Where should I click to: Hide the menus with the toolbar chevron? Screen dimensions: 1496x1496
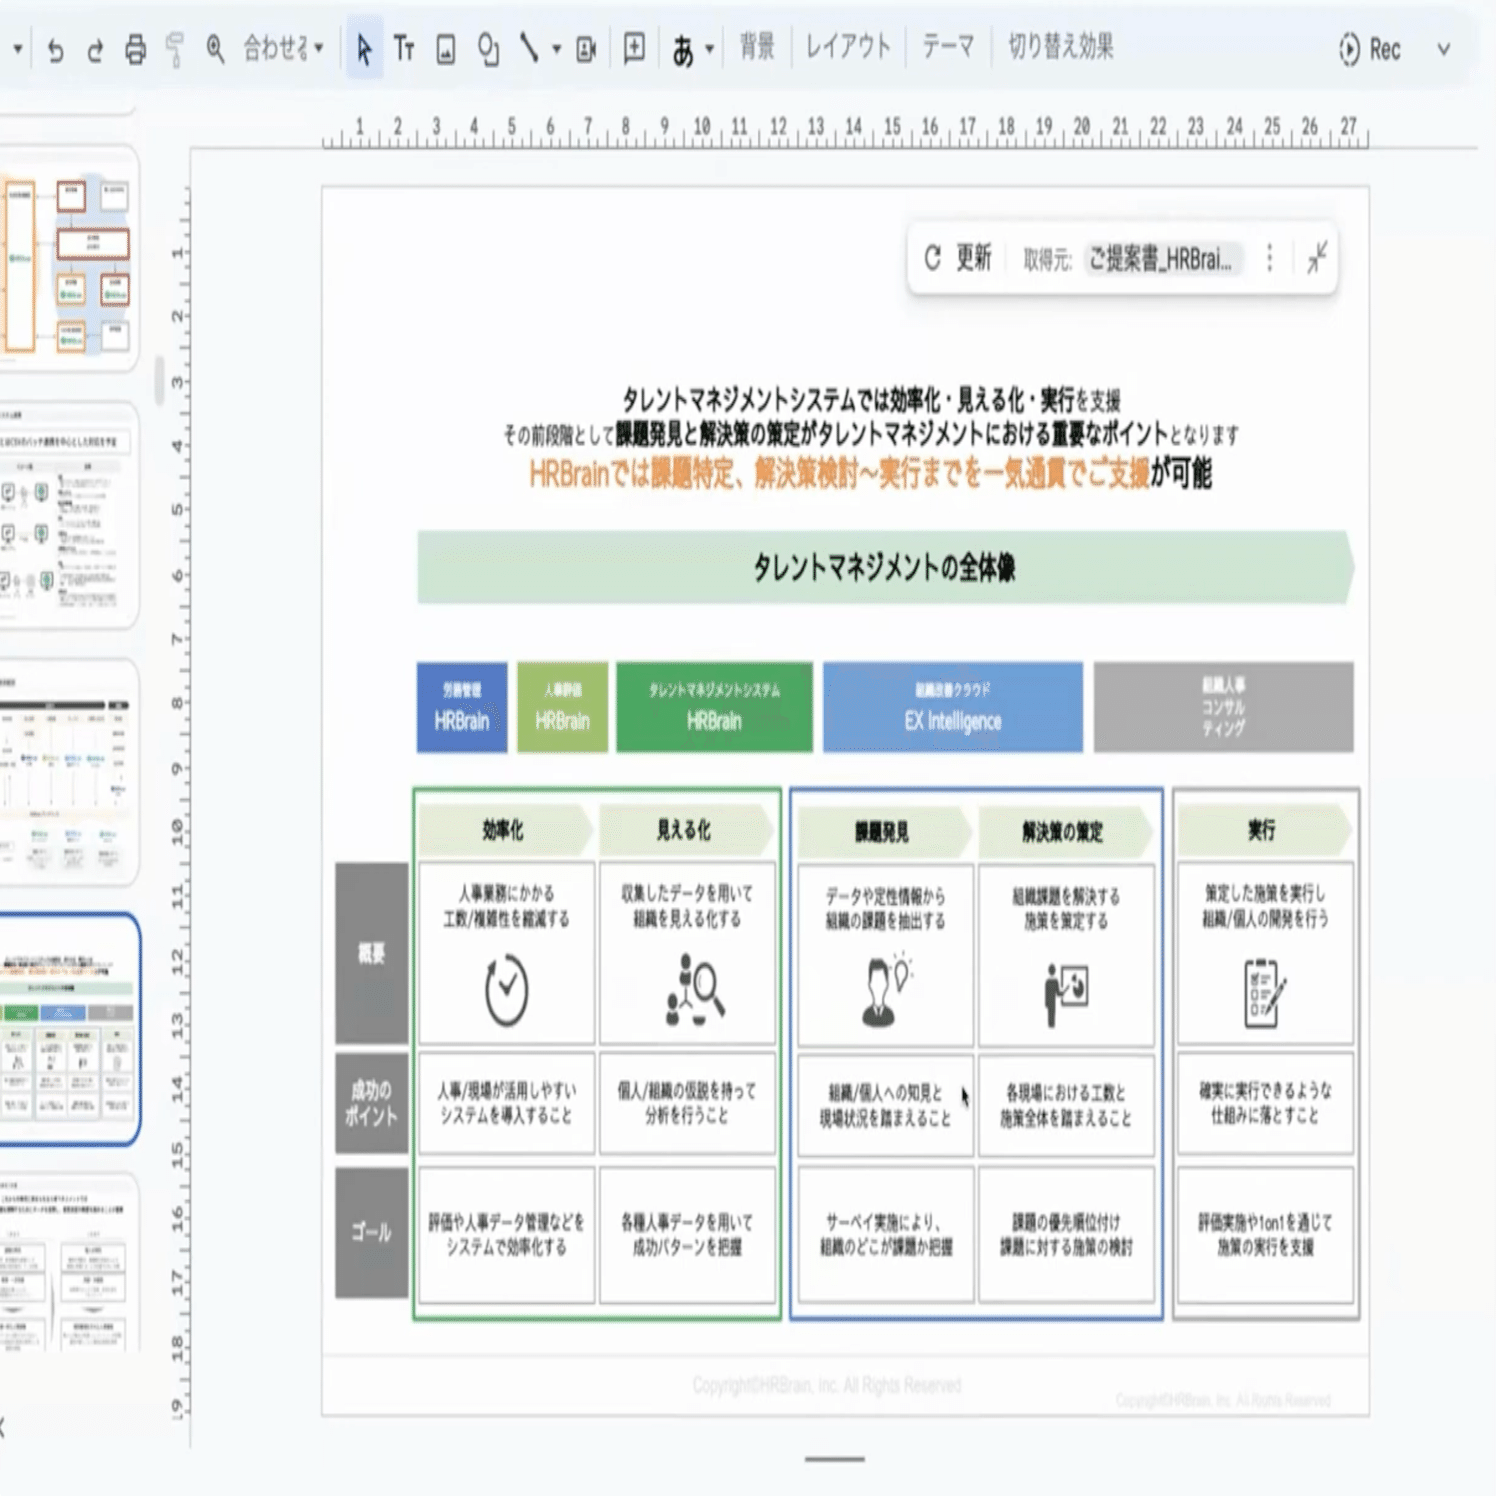click(x=1444, y=49)
